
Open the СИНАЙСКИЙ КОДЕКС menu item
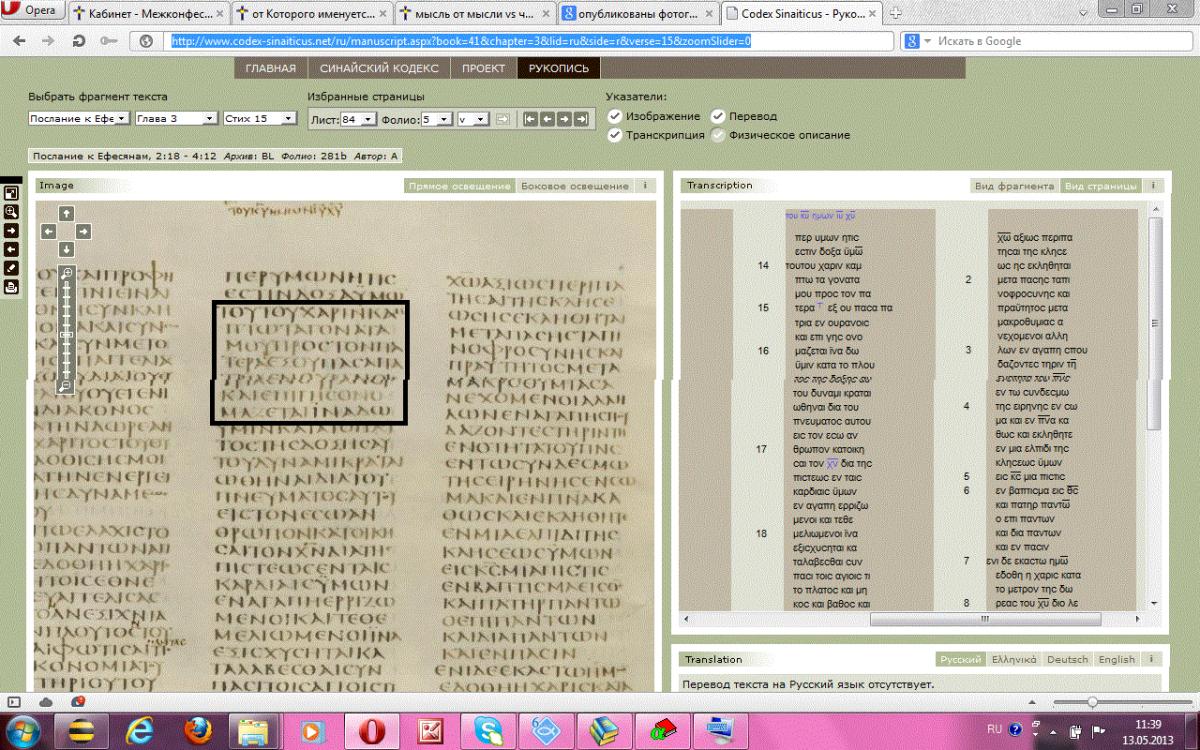click(379, 68)
